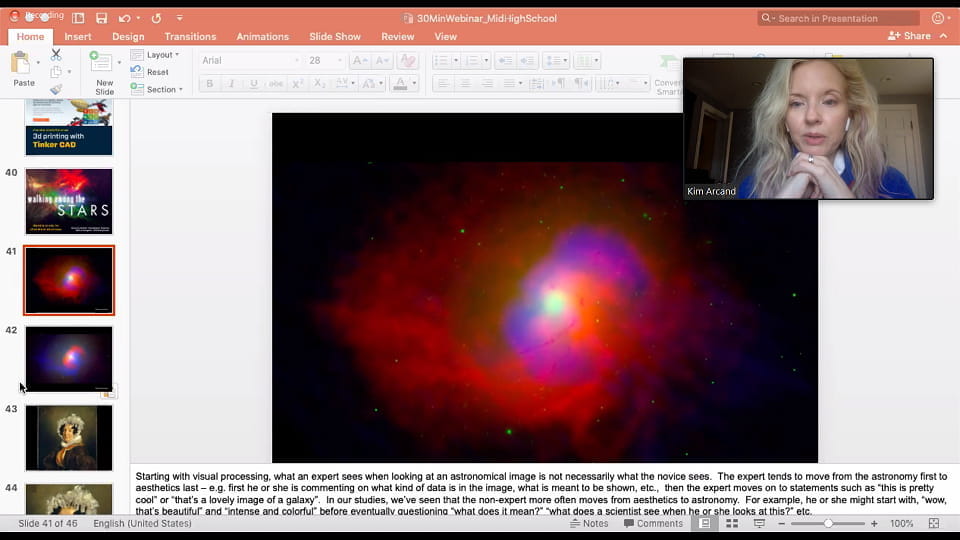Viewport: 960px width, 540px height.
Task: Open the Design ribbon tab
Action: tap(128, 37)
